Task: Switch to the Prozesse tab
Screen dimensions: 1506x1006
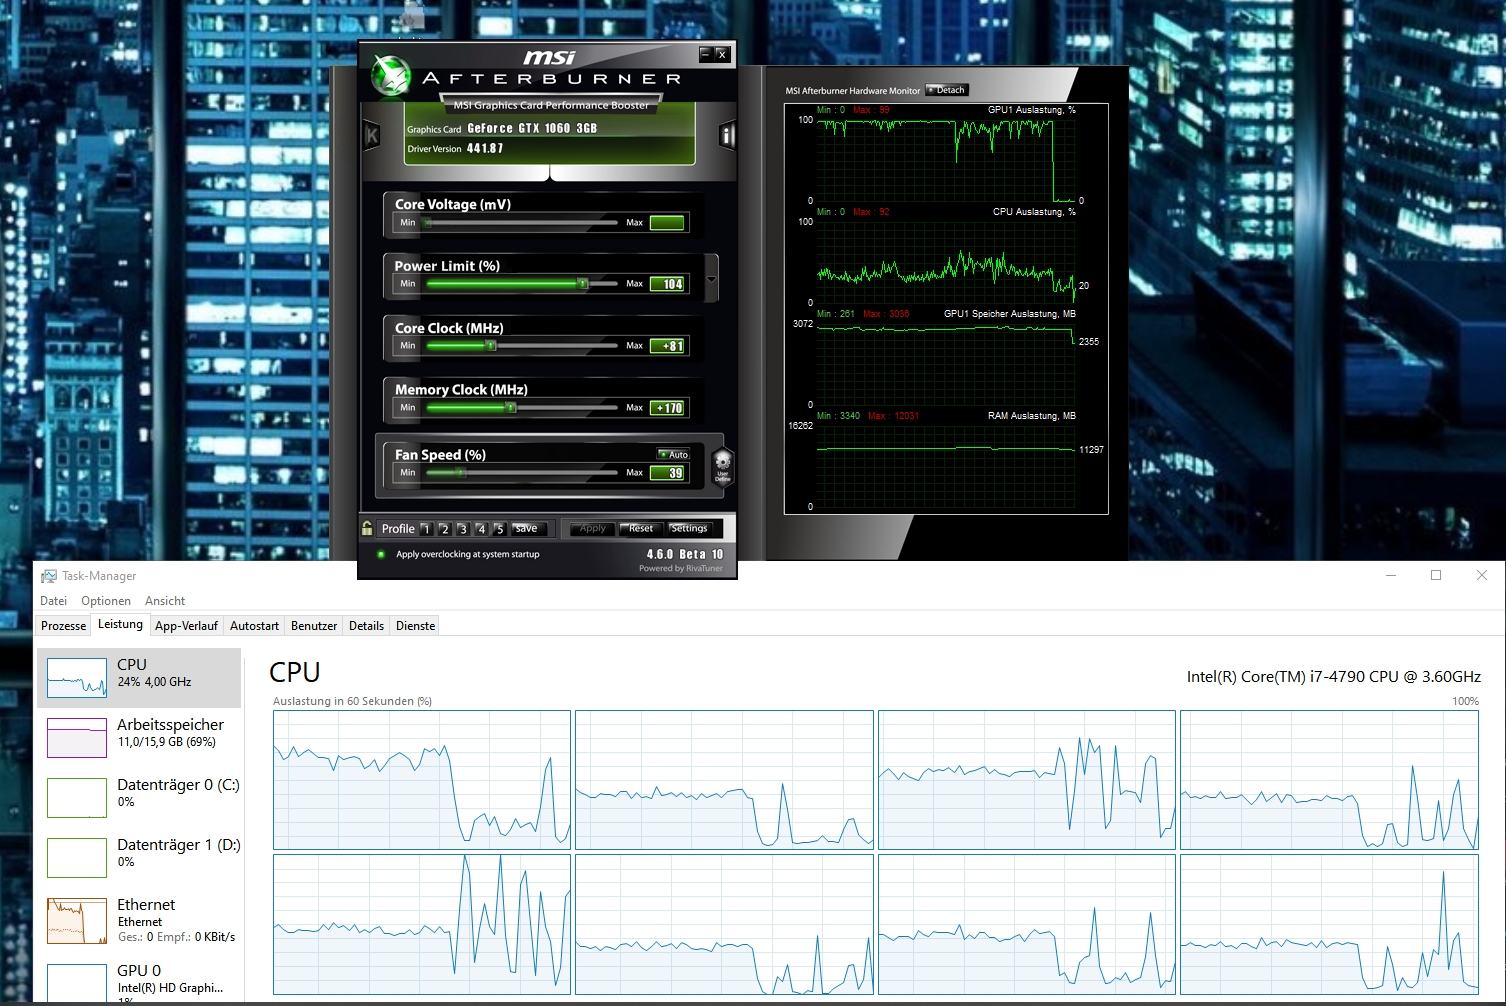Action: pyautogui.click(x=63, y=626)
